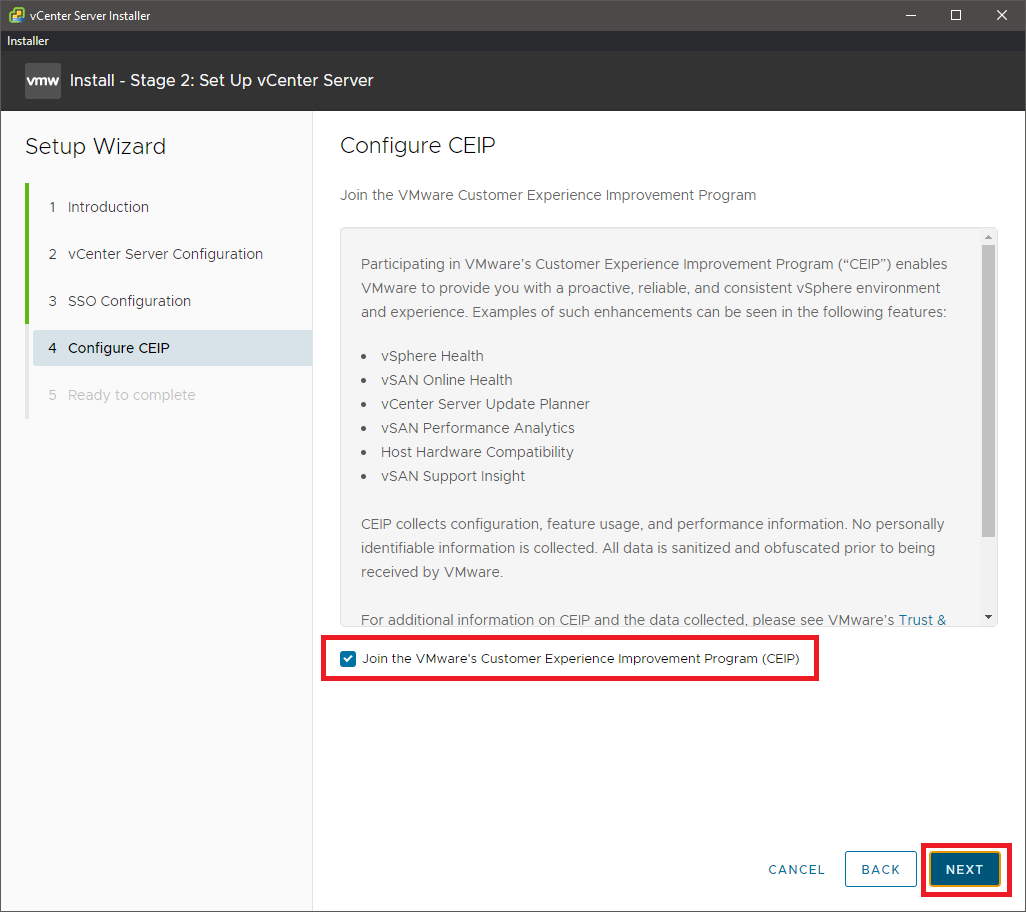Uncheck Join VMware's CEIP checkbox
The width and height of the screenshot is (1026, 912).
tap(348, 659)
